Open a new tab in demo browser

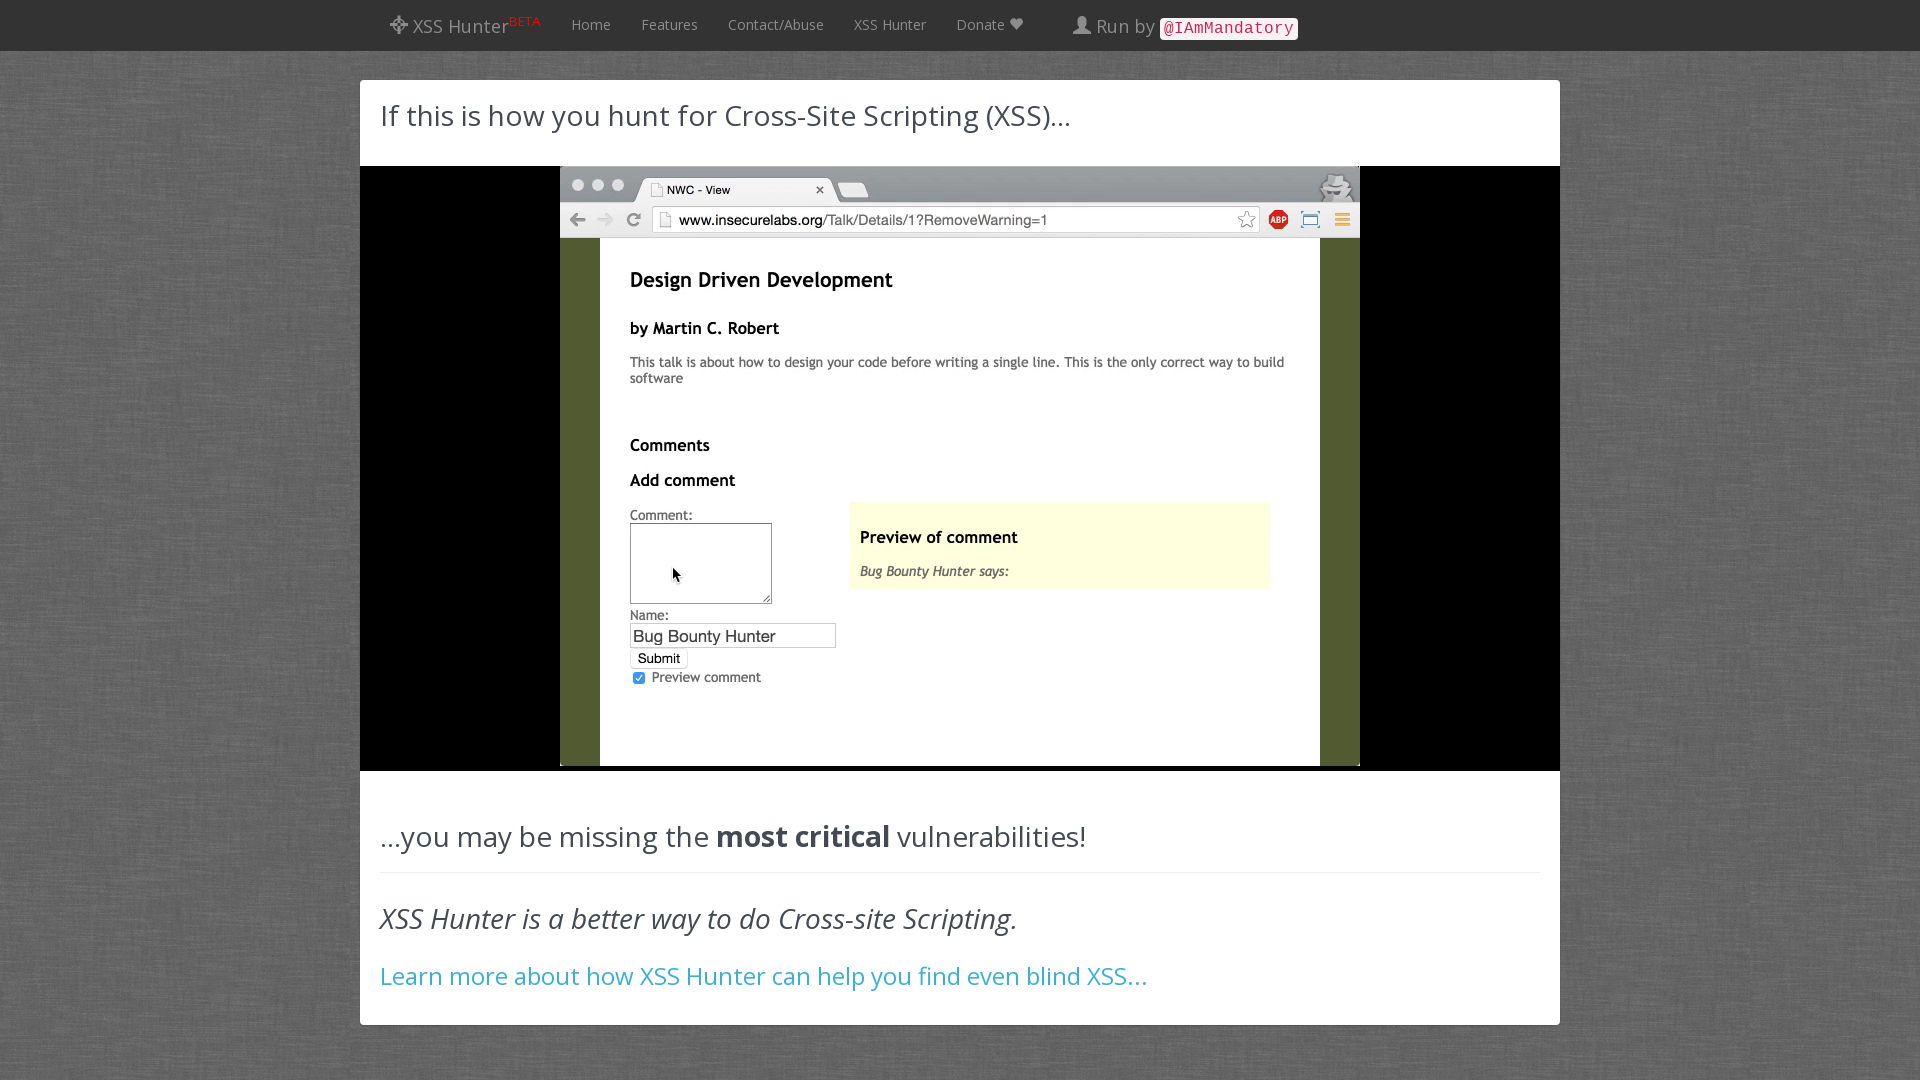[x=853, y=190]
